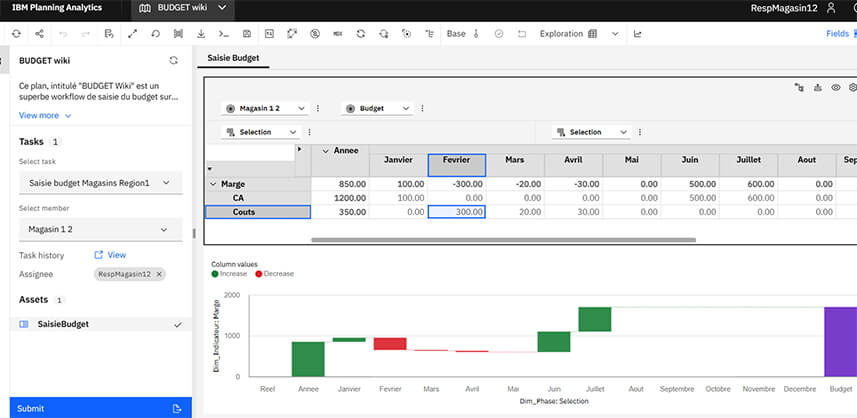This screenshot has width=857, height=418.
Task: Refresh the BUDGET wiki plan panel
Action: coord(173,61)
